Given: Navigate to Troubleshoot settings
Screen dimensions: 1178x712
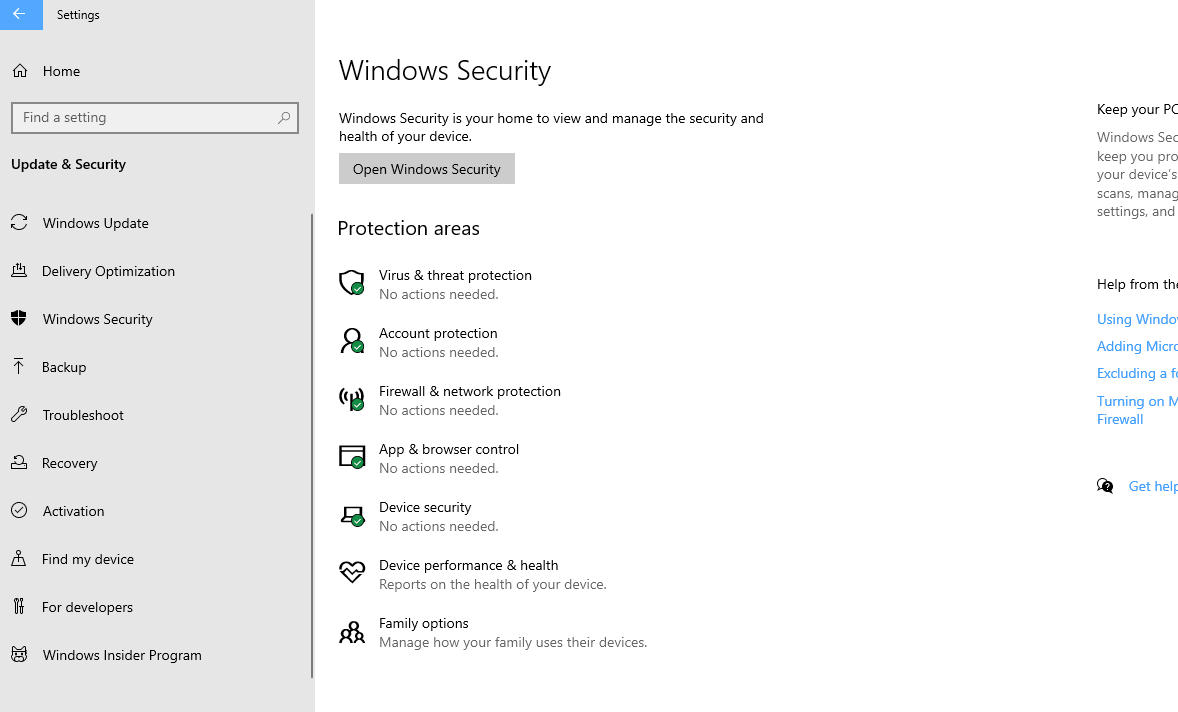Looking at the screenshot, I should (x=83, y=415).
